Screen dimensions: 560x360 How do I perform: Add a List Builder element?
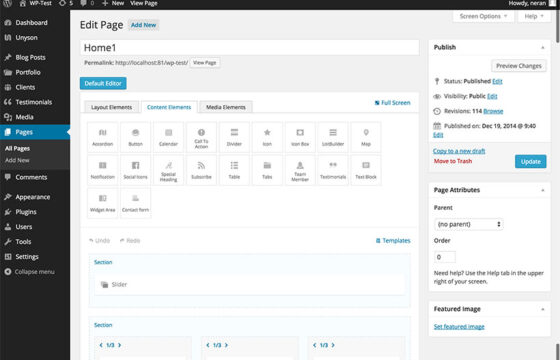coord(333,138)
